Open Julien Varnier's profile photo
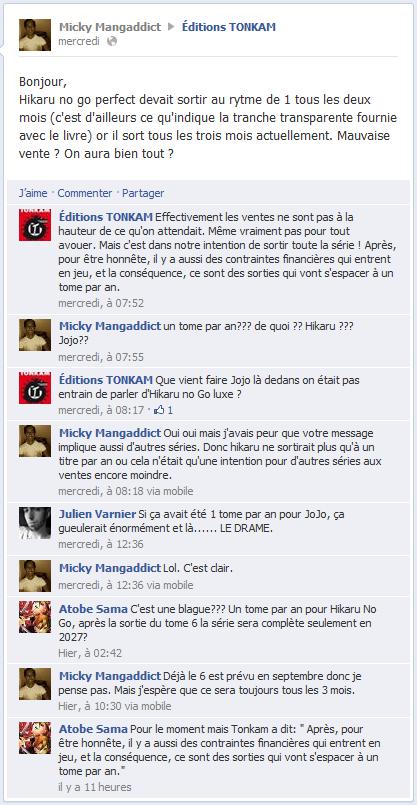Viewport: 417px width, 805px height. pyautogui.click(x=35, y=523)
